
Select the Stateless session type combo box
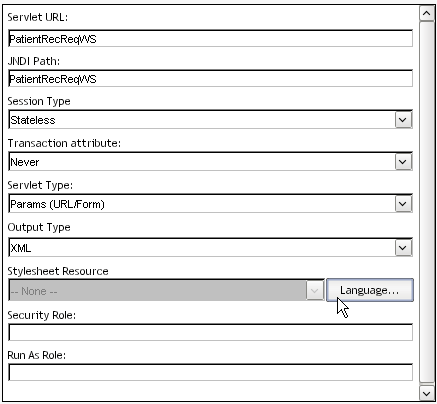[x=210, y=120]
